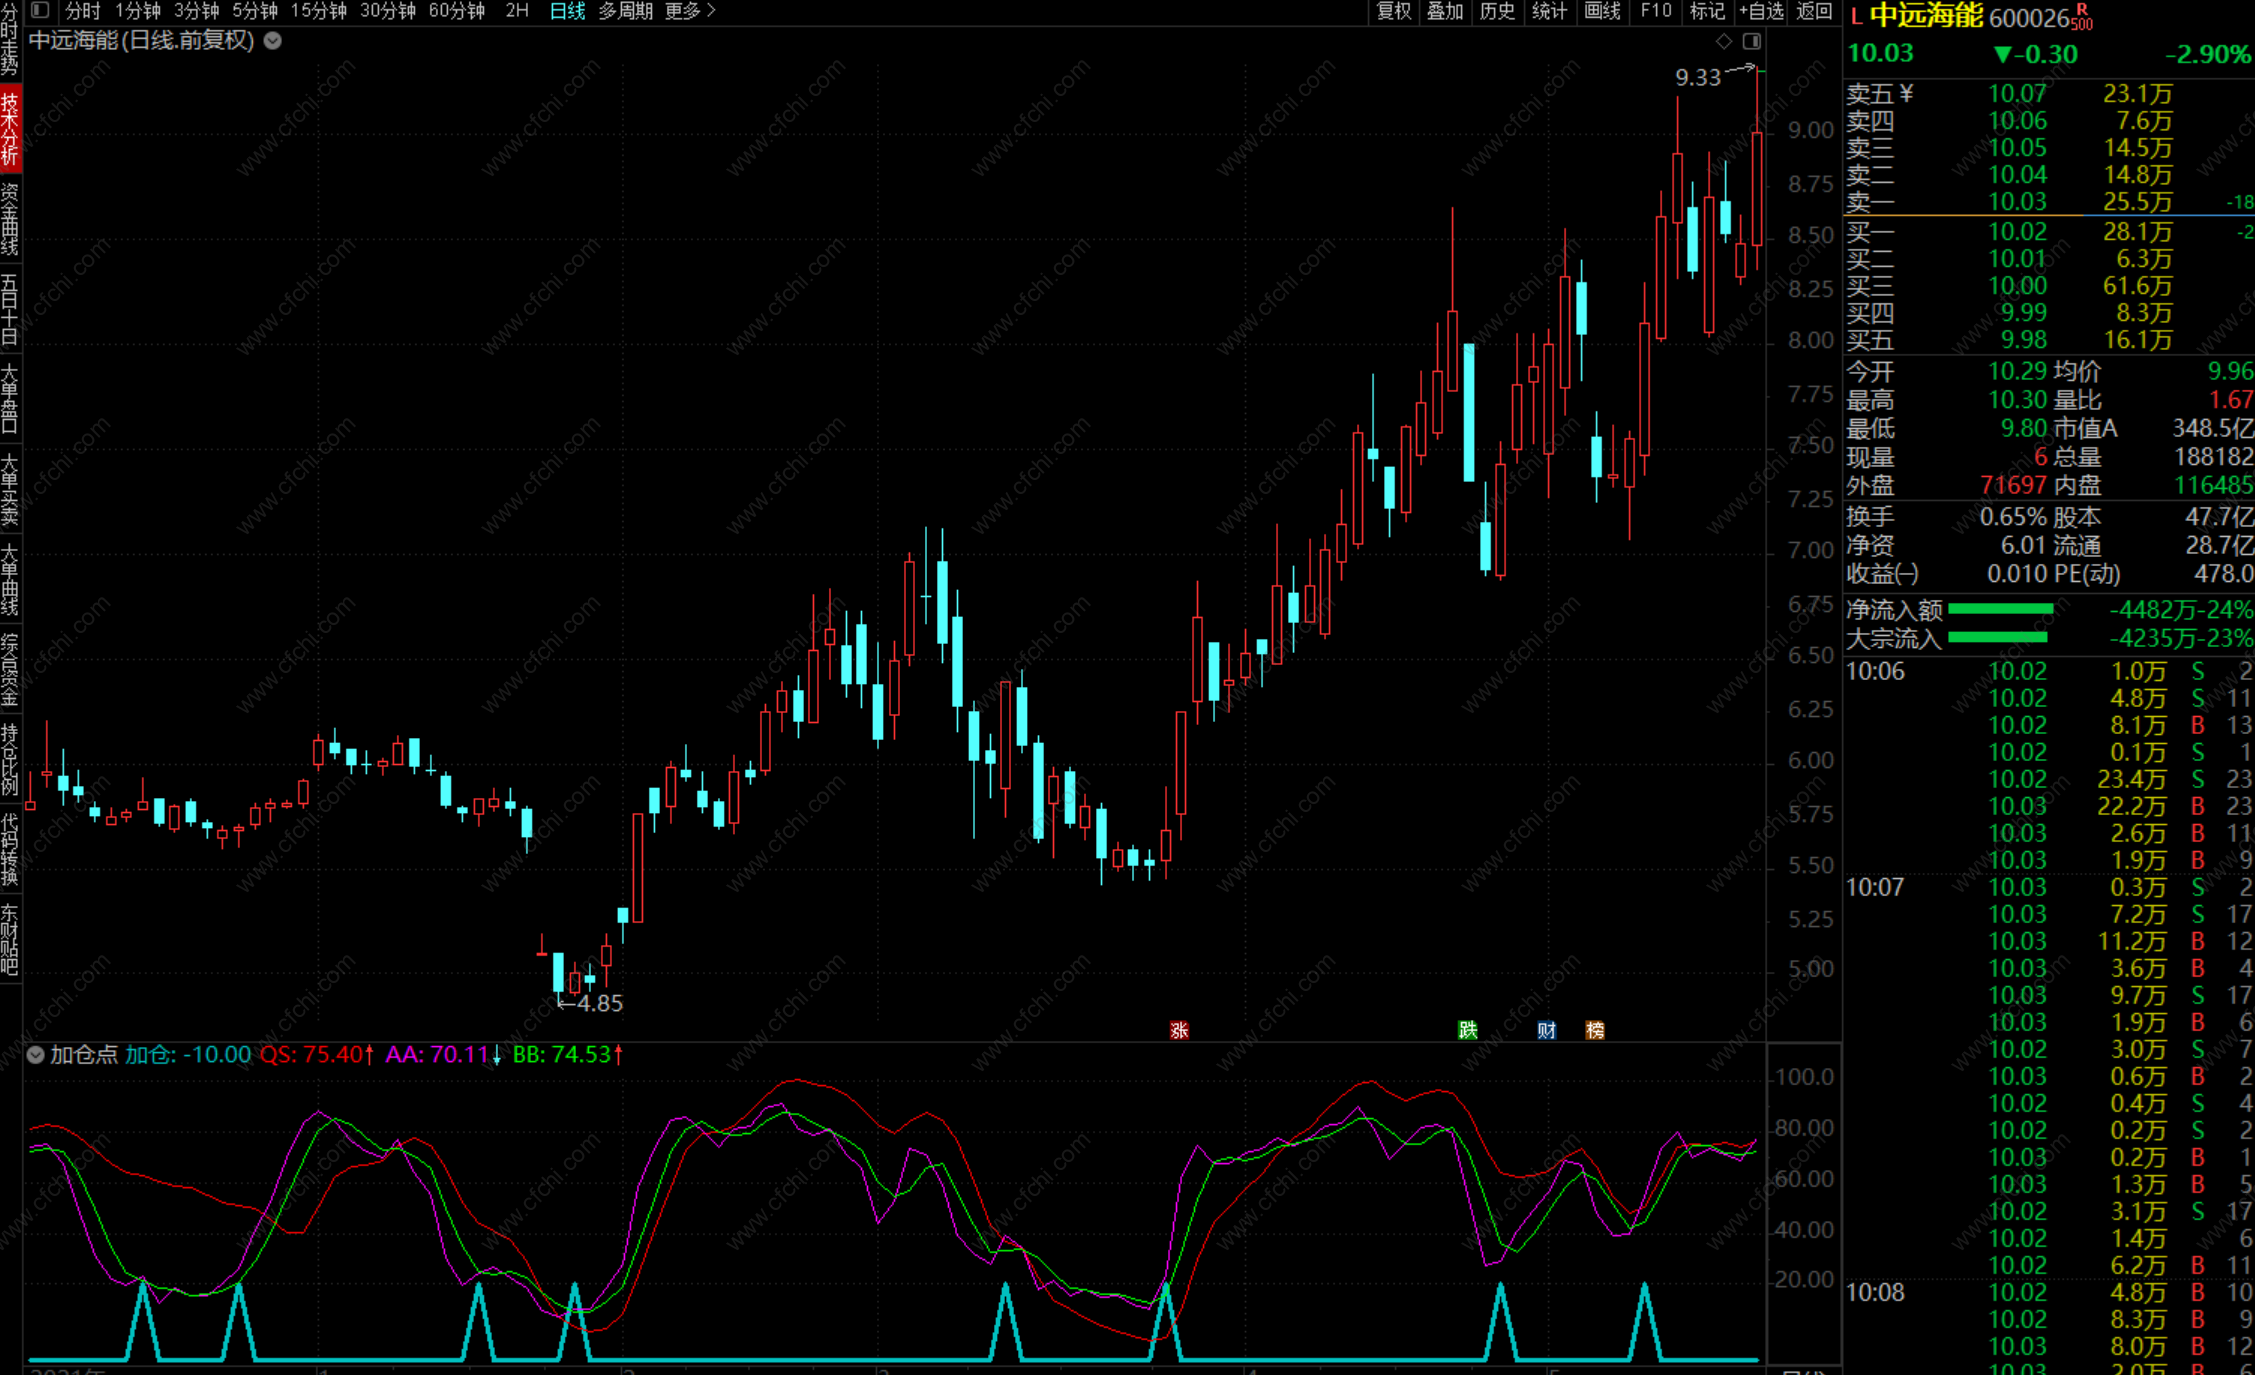Image resolution: width=2255 pixels, height=1375 pixels.
Task: Open the 画线 drawing tool
Action: tap(1602, 11)
